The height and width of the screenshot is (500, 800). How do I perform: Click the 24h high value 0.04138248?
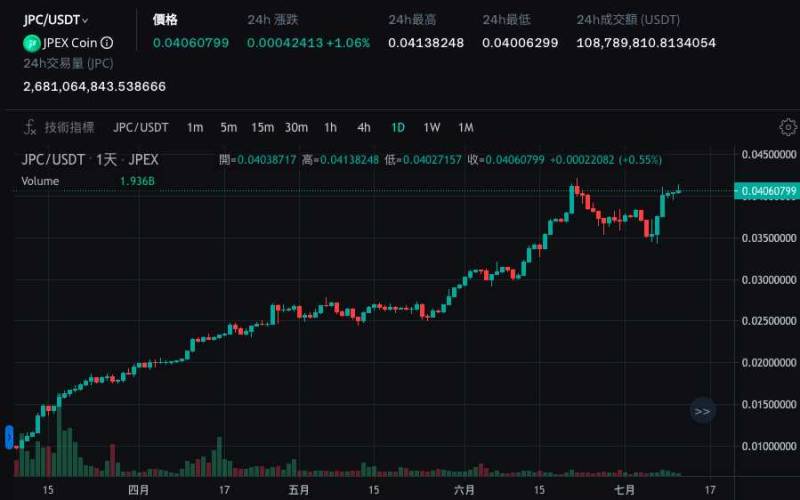426,43
